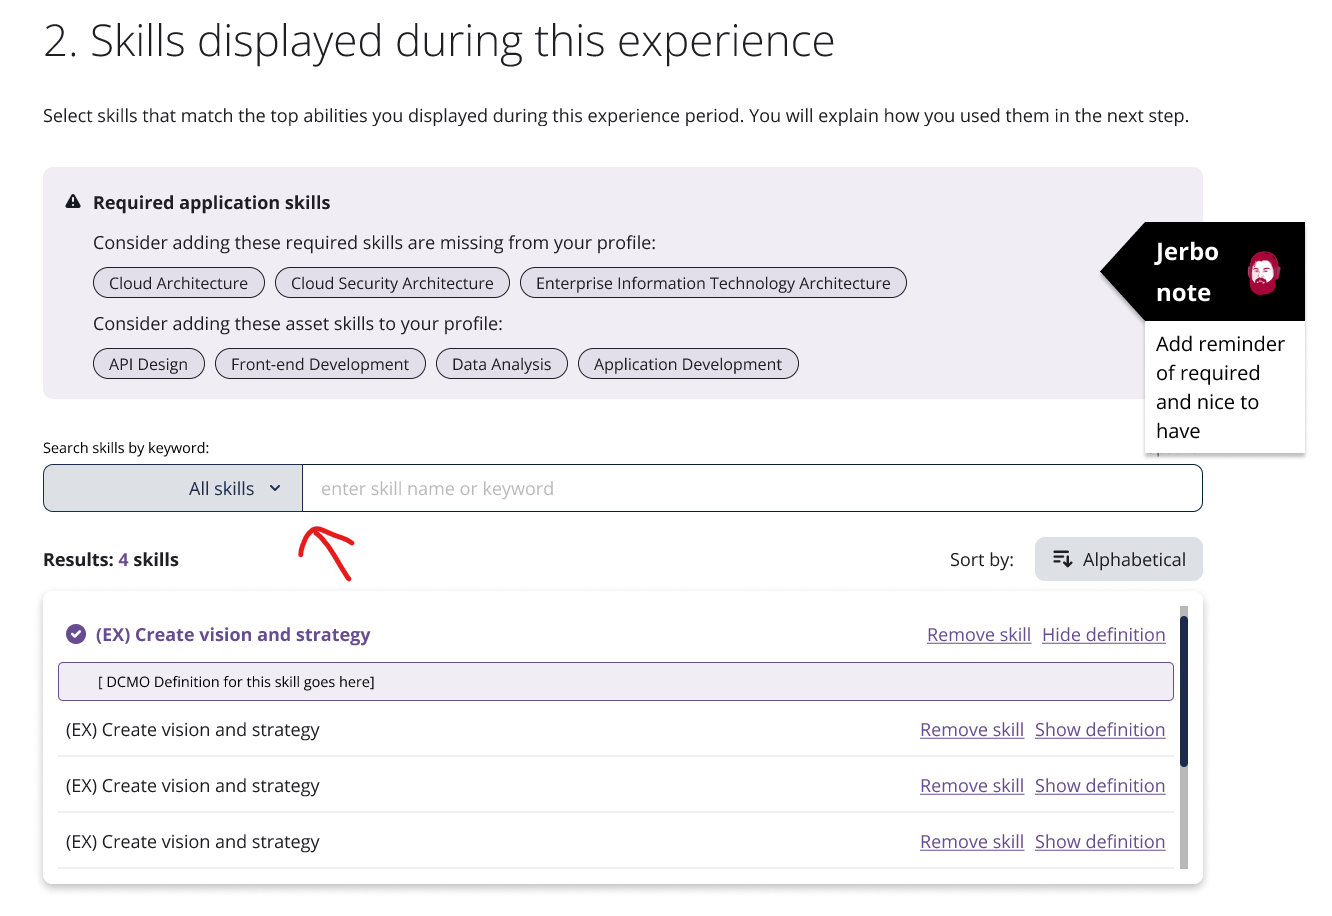Click the chevron next to All skills
Viewport: 1332px width, 916px height.
pyautogui.click(x=274, y=488)
